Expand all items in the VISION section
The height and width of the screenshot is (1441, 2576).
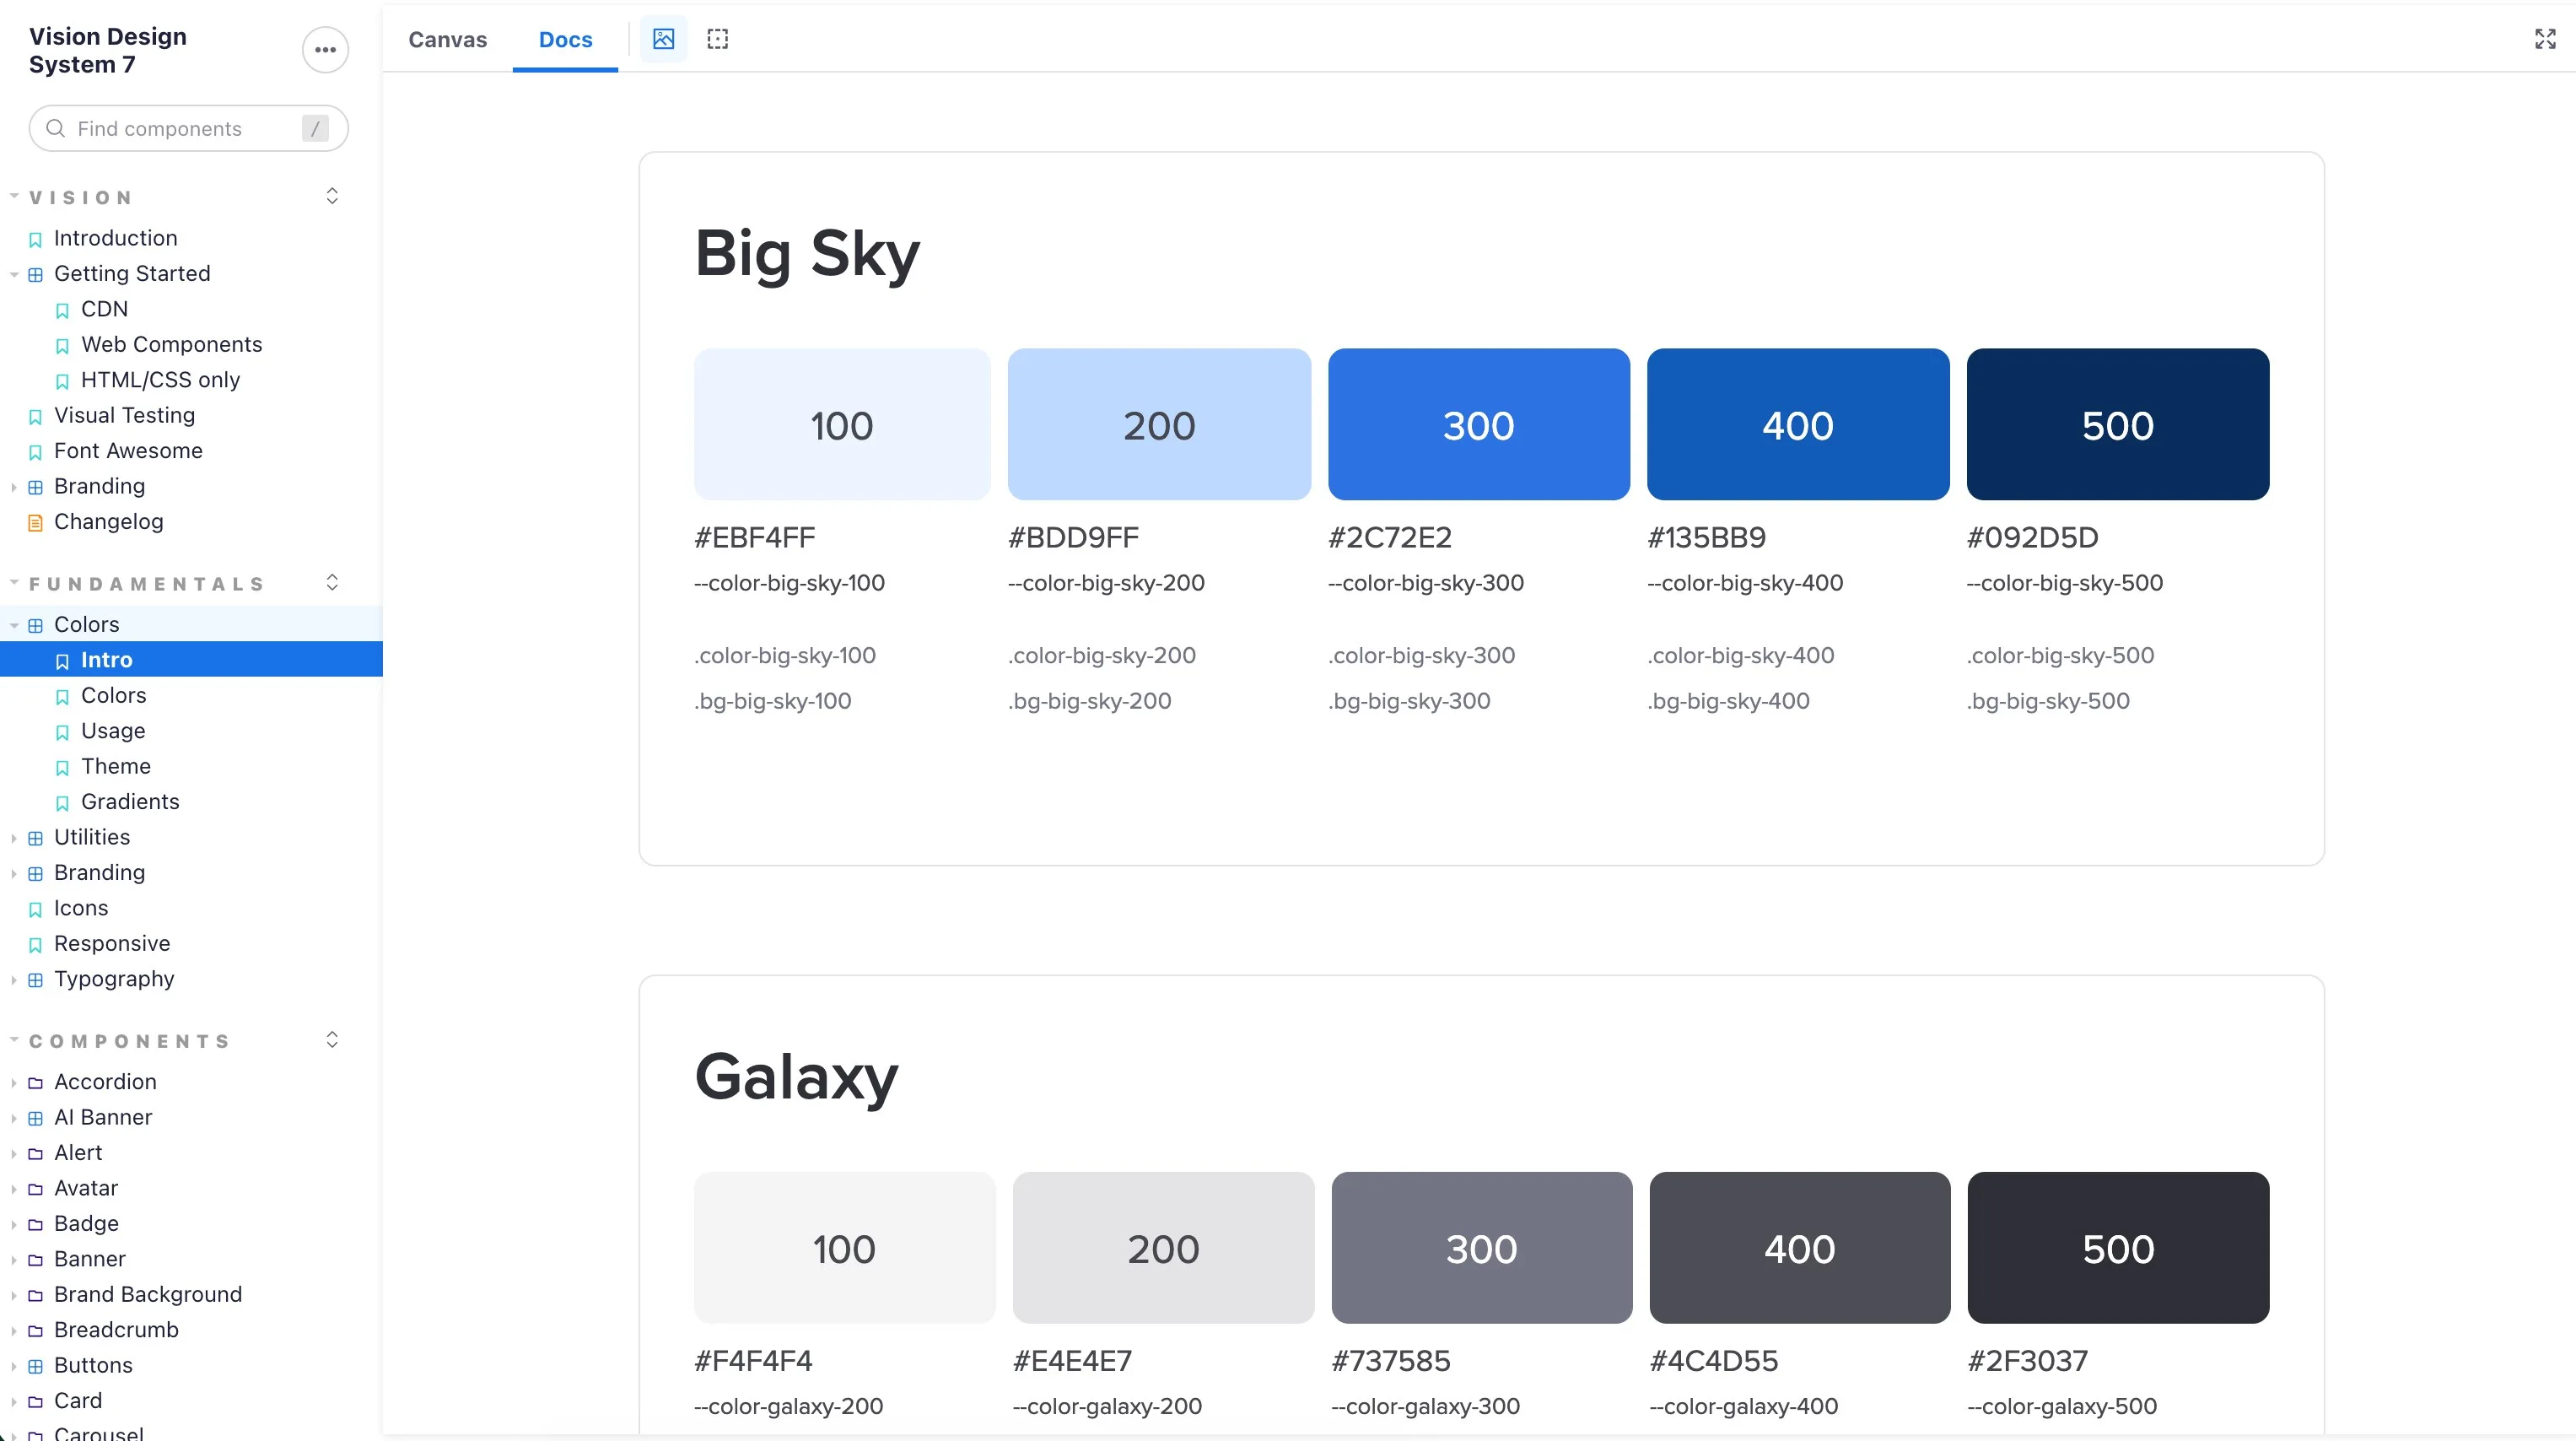click(x=332, y=196)
